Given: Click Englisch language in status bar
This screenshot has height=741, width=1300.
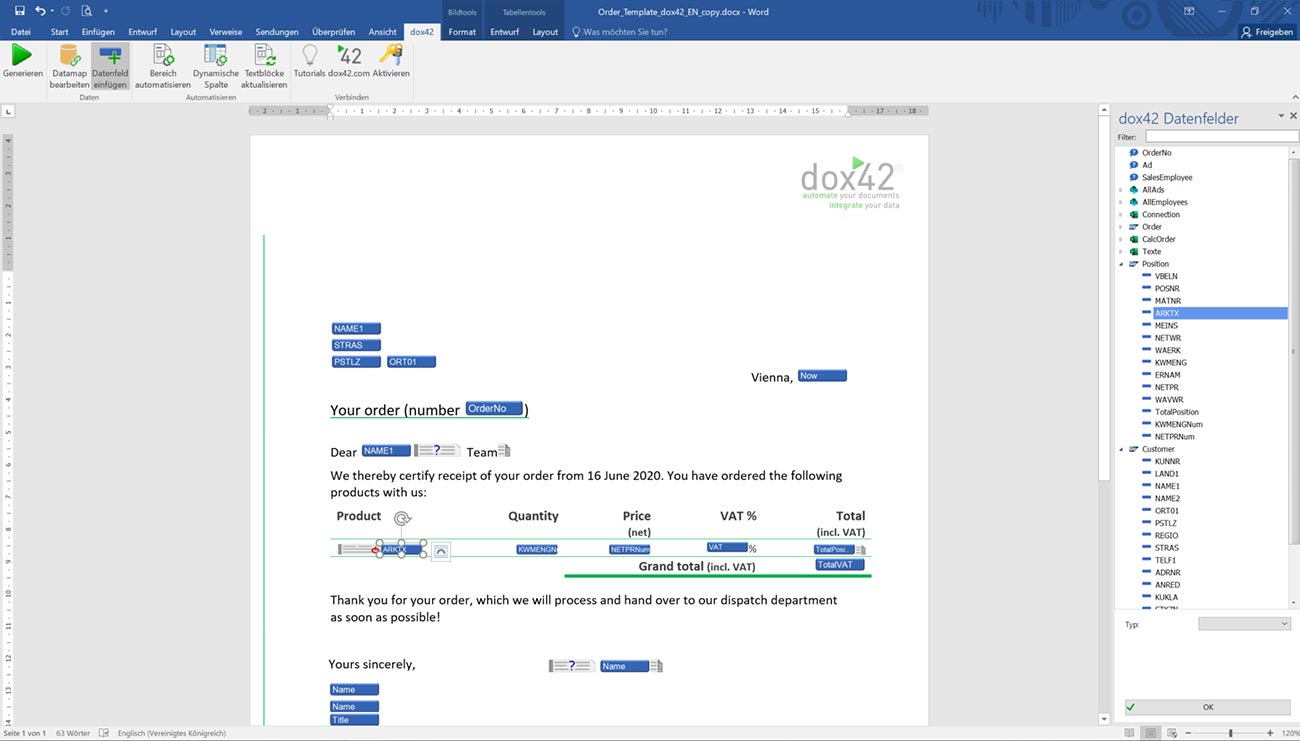Looking at the screenshot, I should click(x=171, y=733).
